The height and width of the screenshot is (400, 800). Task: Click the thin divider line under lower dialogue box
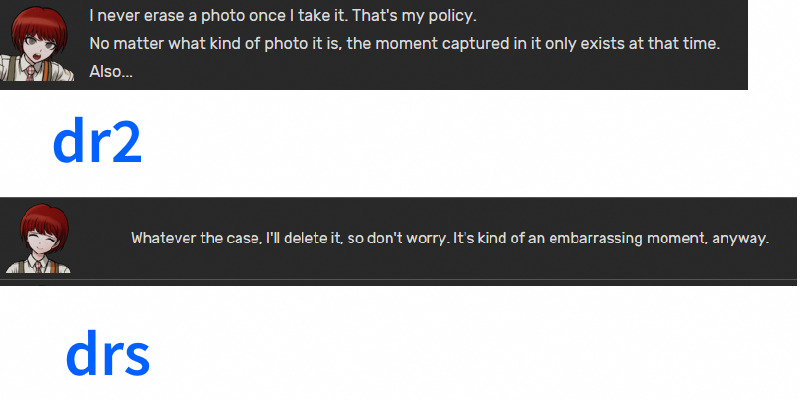click(x=398, y=279)
